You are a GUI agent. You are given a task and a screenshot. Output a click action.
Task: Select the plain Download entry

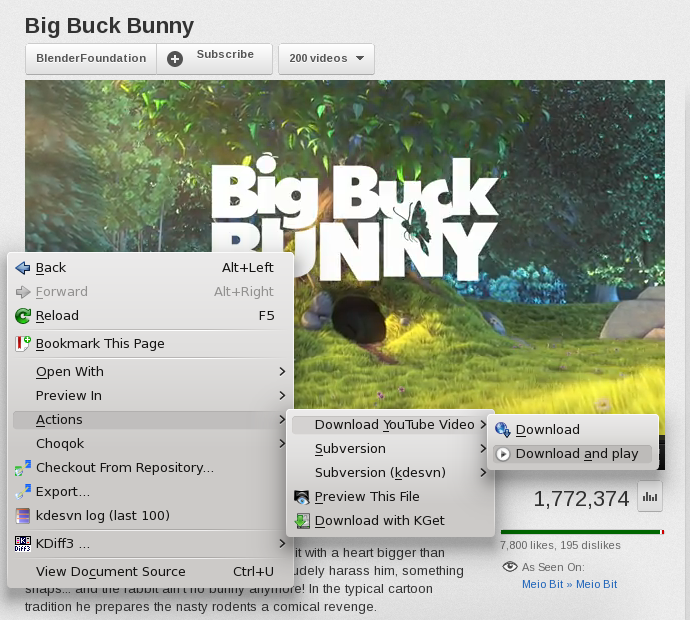coord(573,429)
